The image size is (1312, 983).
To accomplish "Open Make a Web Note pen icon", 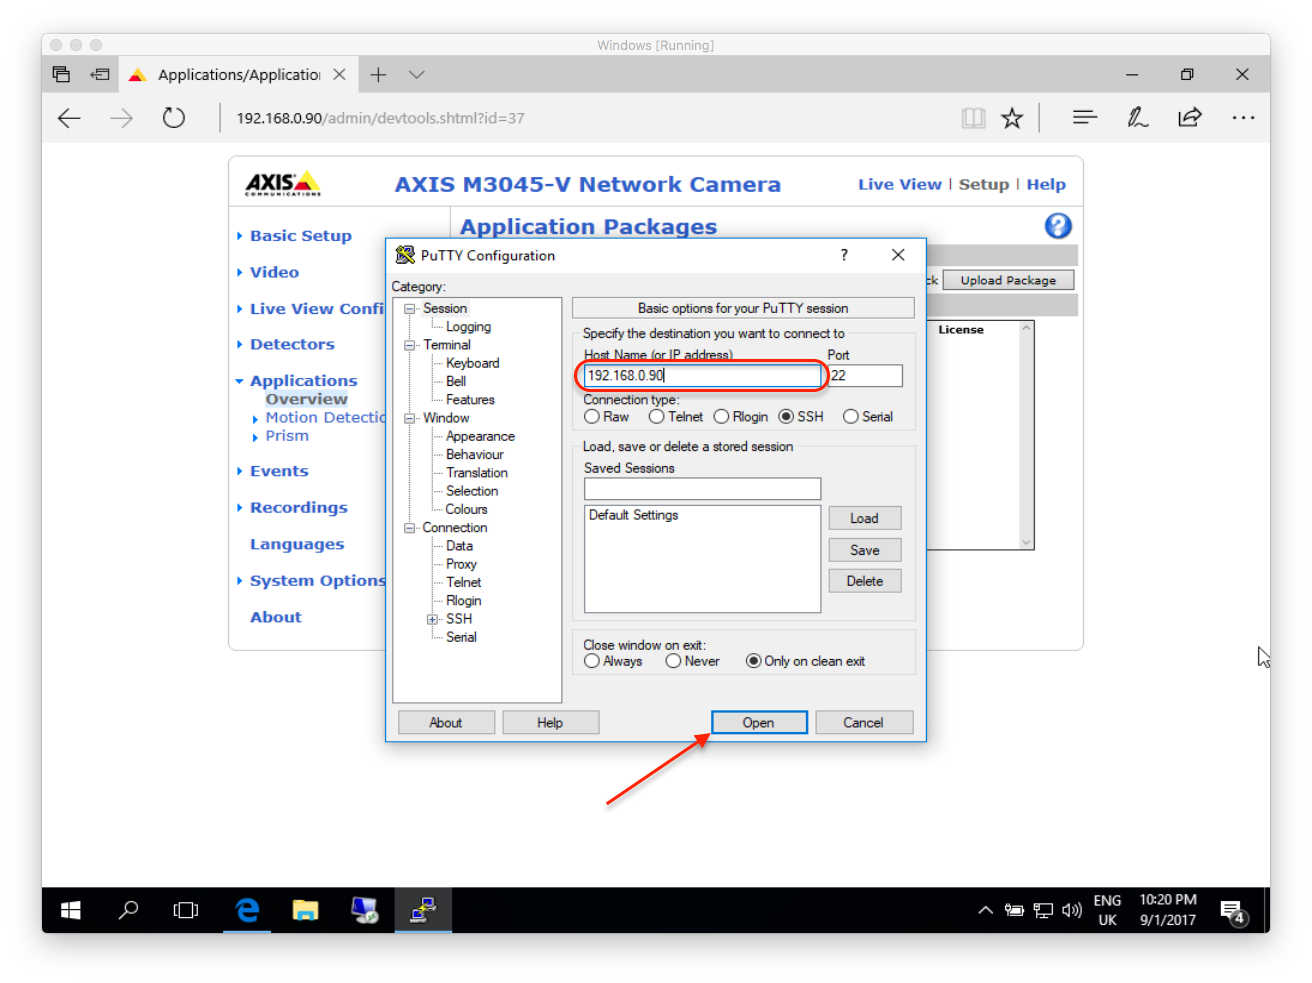I will coord(1138,118).
